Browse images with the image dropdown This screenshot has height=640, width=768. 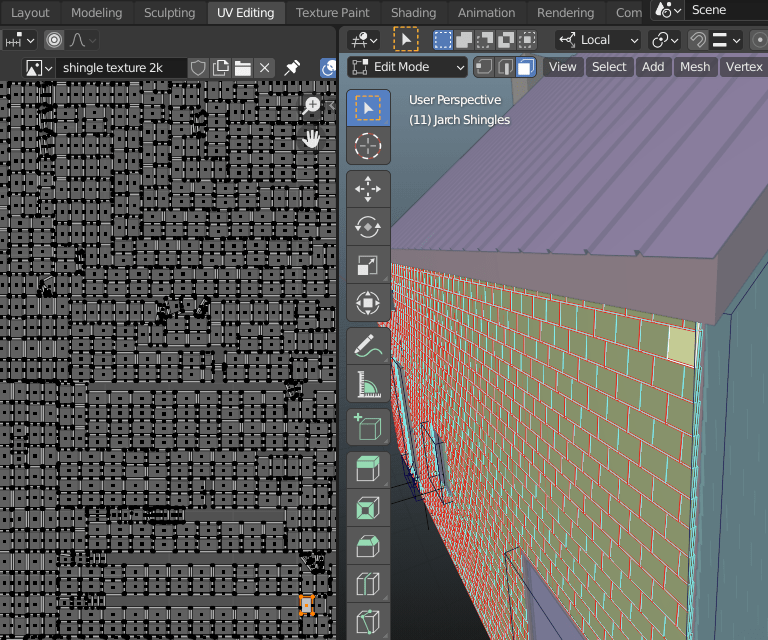[x=39, y=68]
